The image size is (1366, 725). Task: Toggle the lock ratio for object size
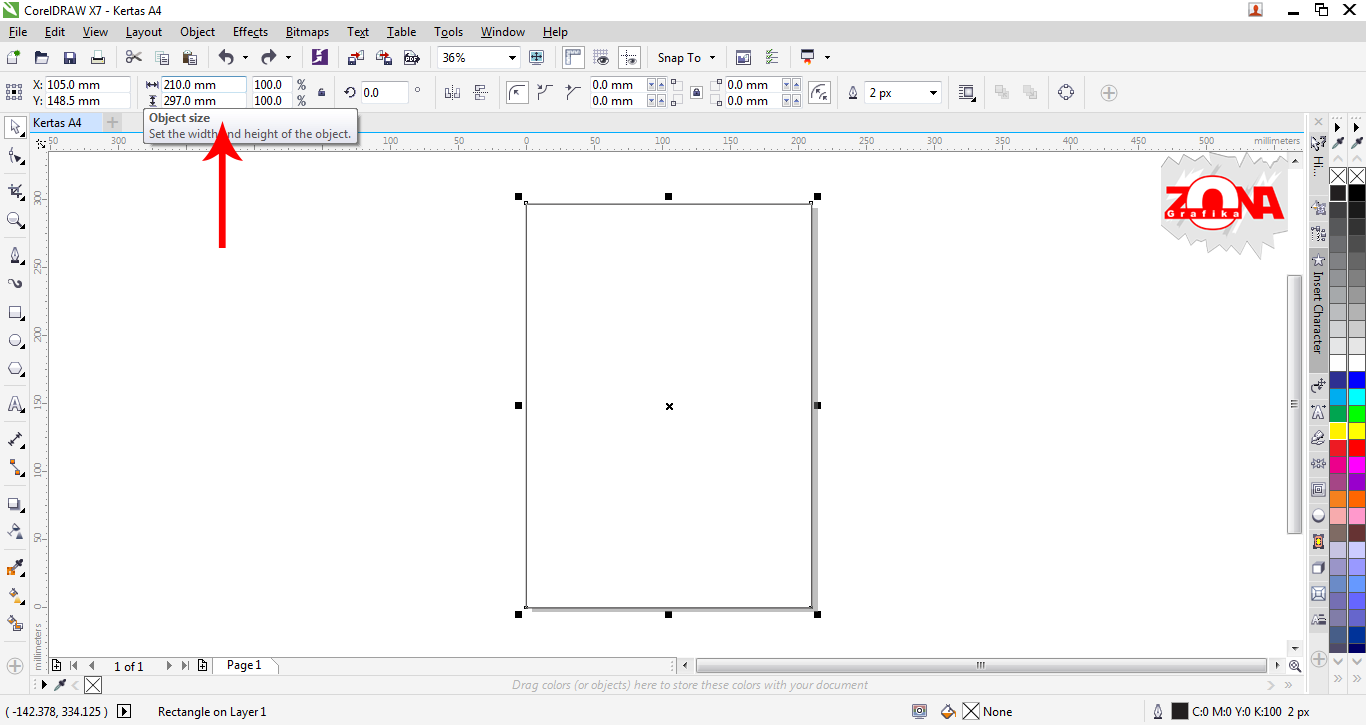pyautogui.click(x=322, y=90)
